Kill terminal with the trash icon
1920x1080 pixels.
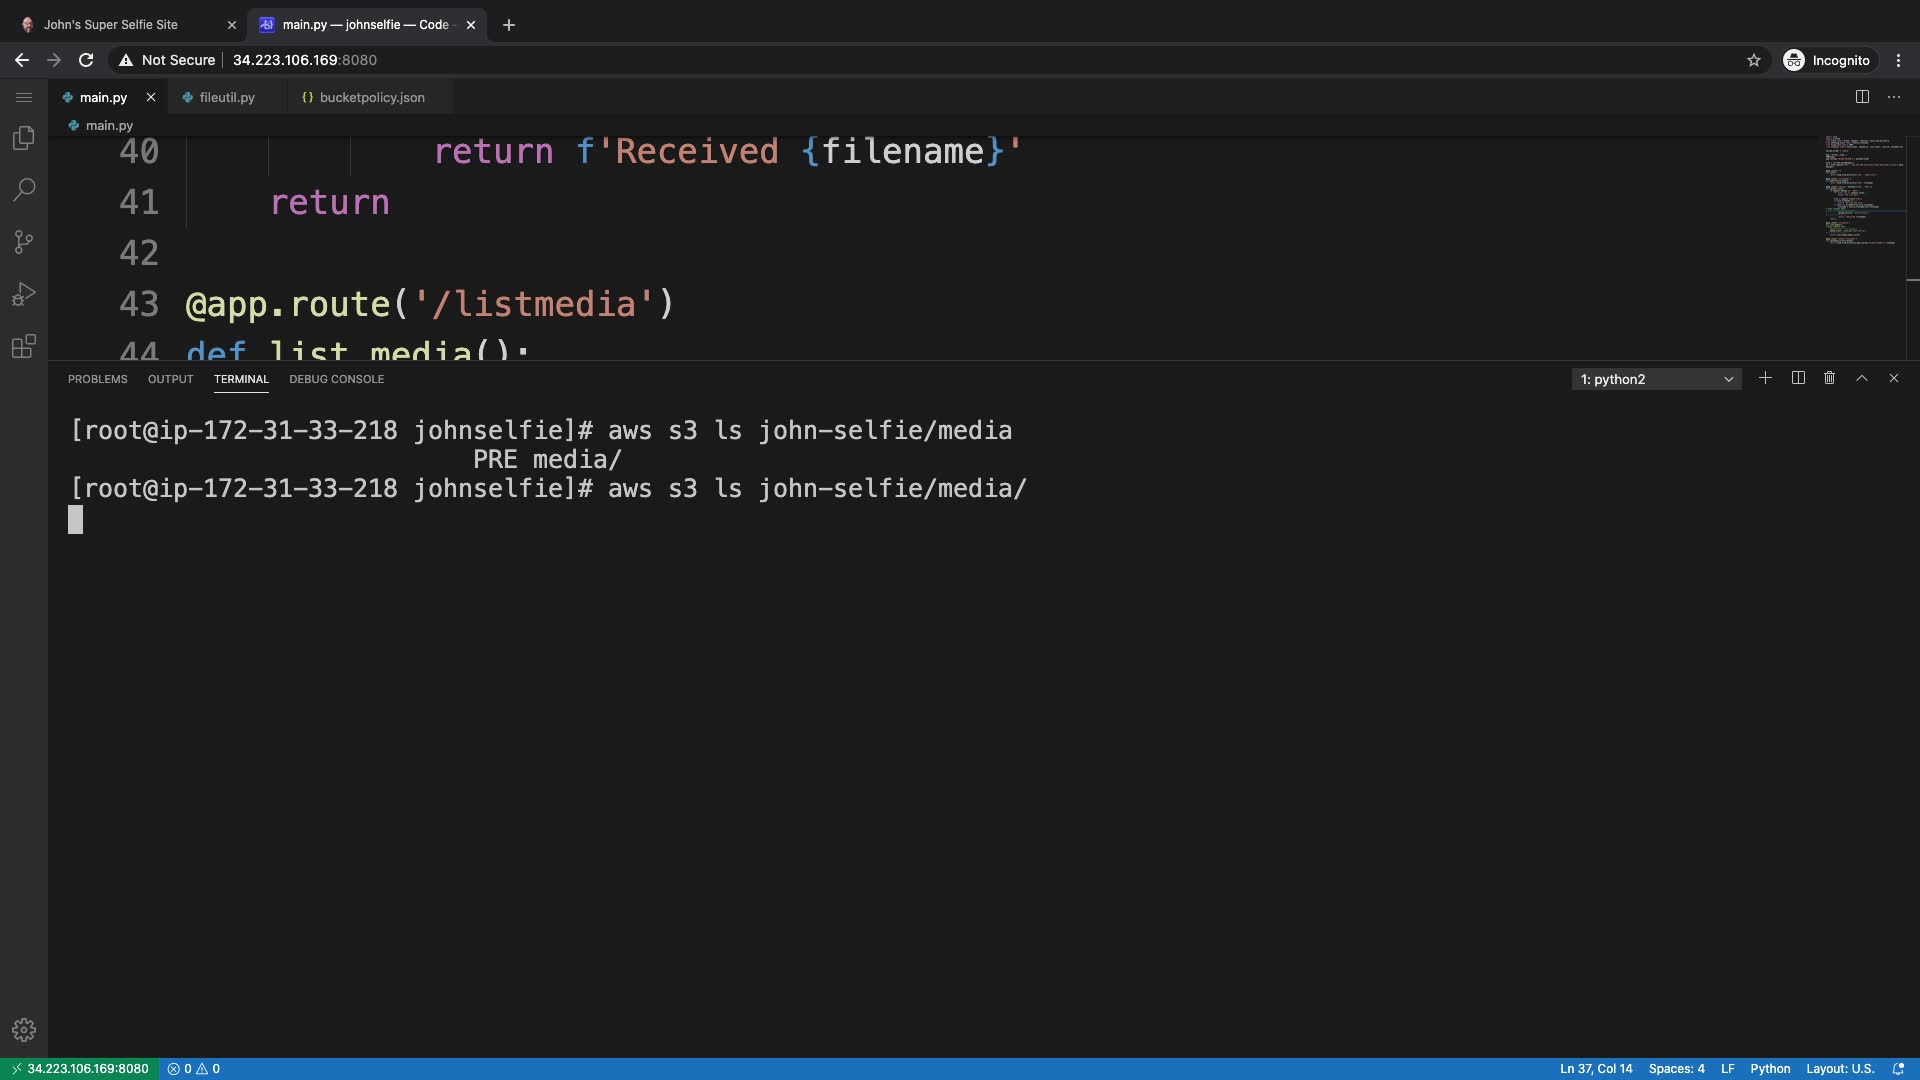1829,378
